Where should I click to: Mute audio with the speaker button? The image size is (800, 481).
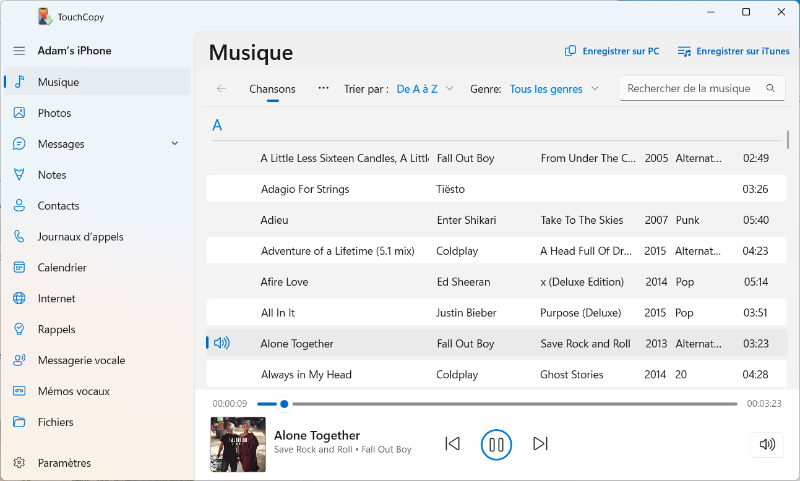767,444
